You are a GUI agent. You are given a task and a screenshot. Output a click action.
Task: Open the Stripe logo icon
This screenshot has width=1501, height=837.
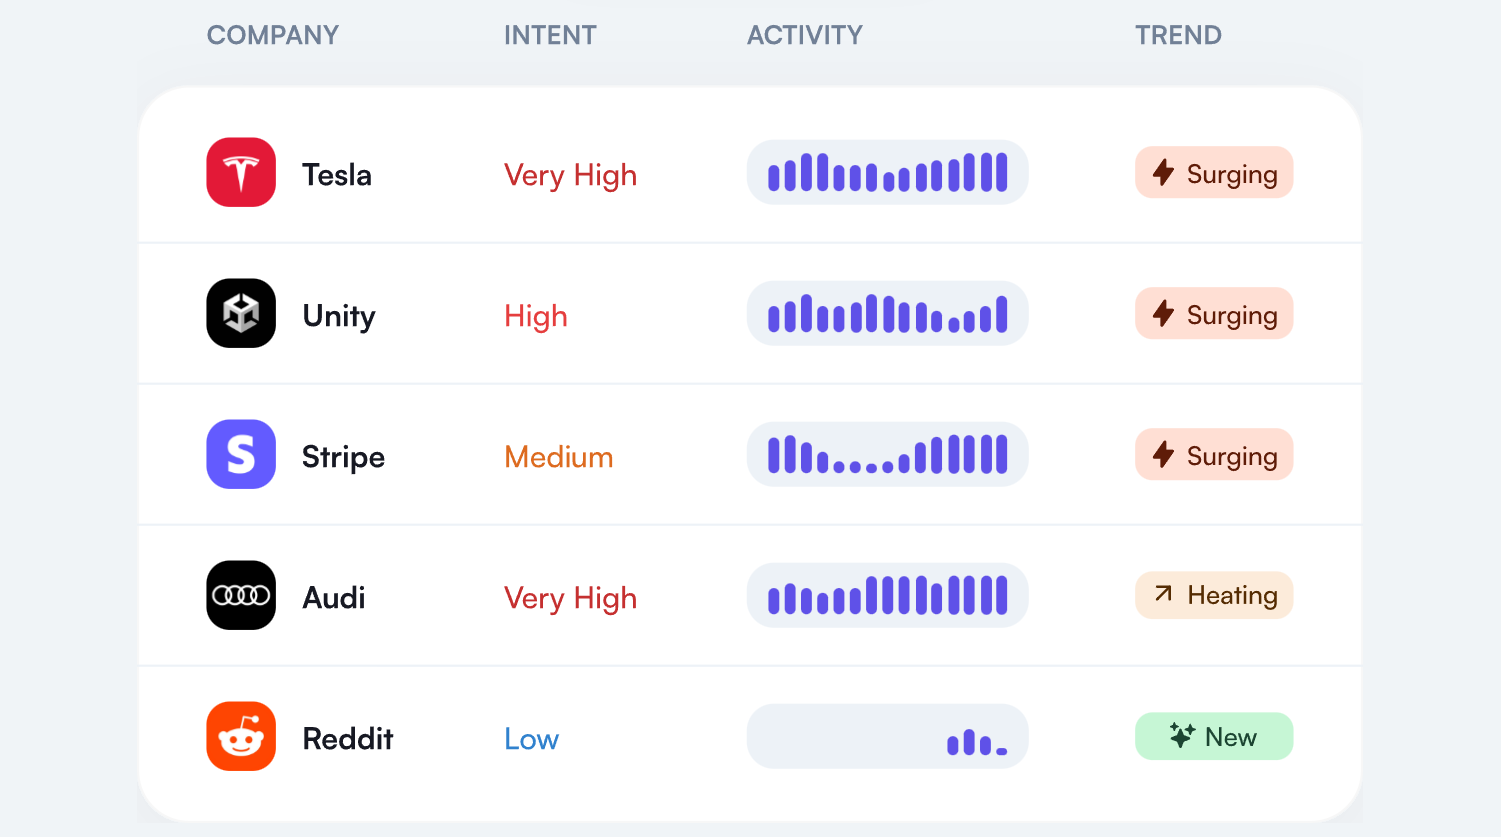[241, 454]
